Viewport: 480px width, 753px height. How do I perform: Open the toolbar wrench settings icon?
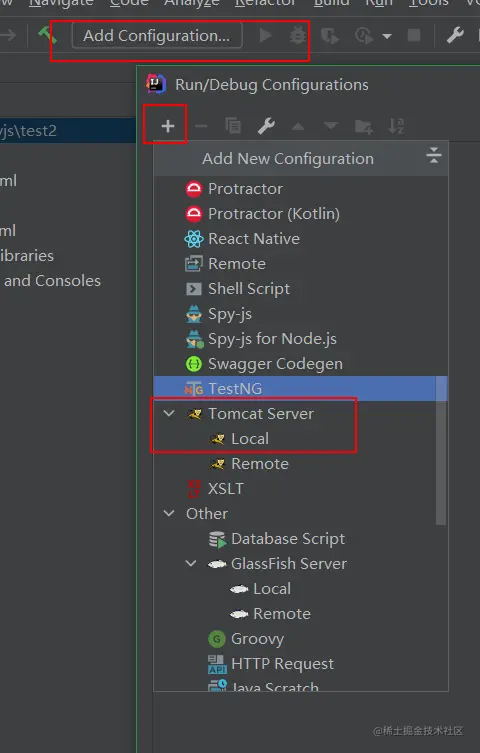[455, 35]
